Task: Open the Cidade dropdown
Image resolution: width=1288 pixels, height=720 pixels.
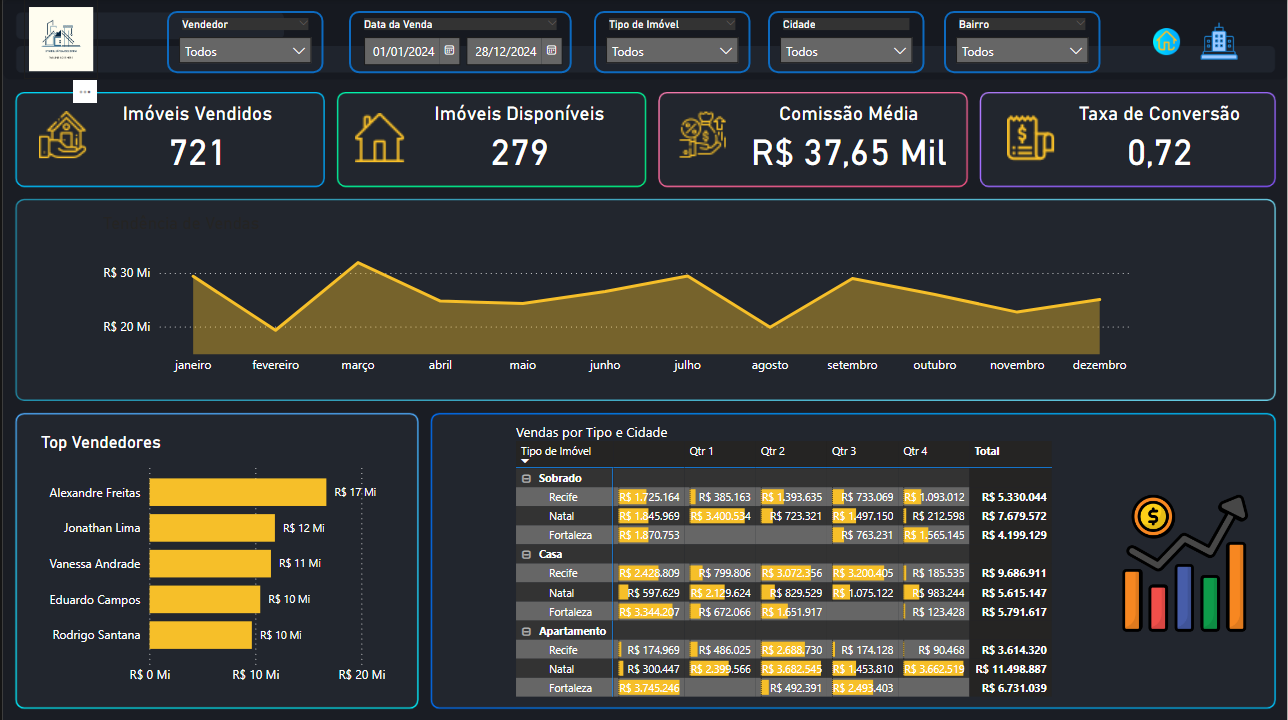Action: tap(845, 49)
